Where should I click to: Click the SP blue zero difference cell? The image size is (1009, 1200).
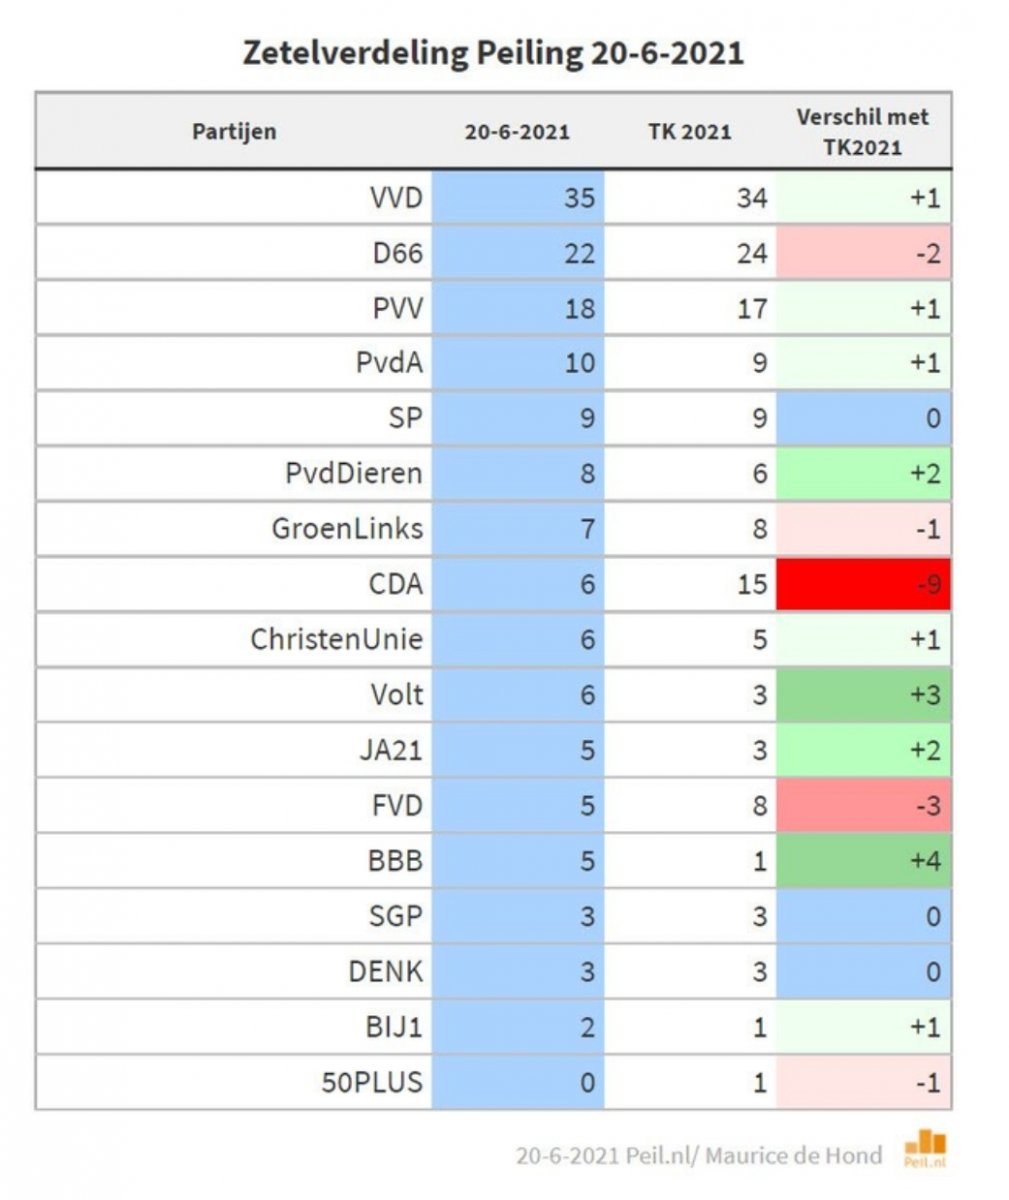[863, 417]
